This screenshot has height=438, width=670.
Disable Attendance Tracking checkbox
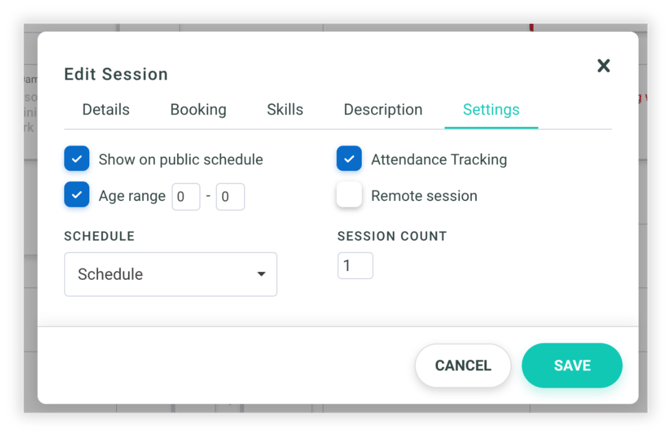349,159
